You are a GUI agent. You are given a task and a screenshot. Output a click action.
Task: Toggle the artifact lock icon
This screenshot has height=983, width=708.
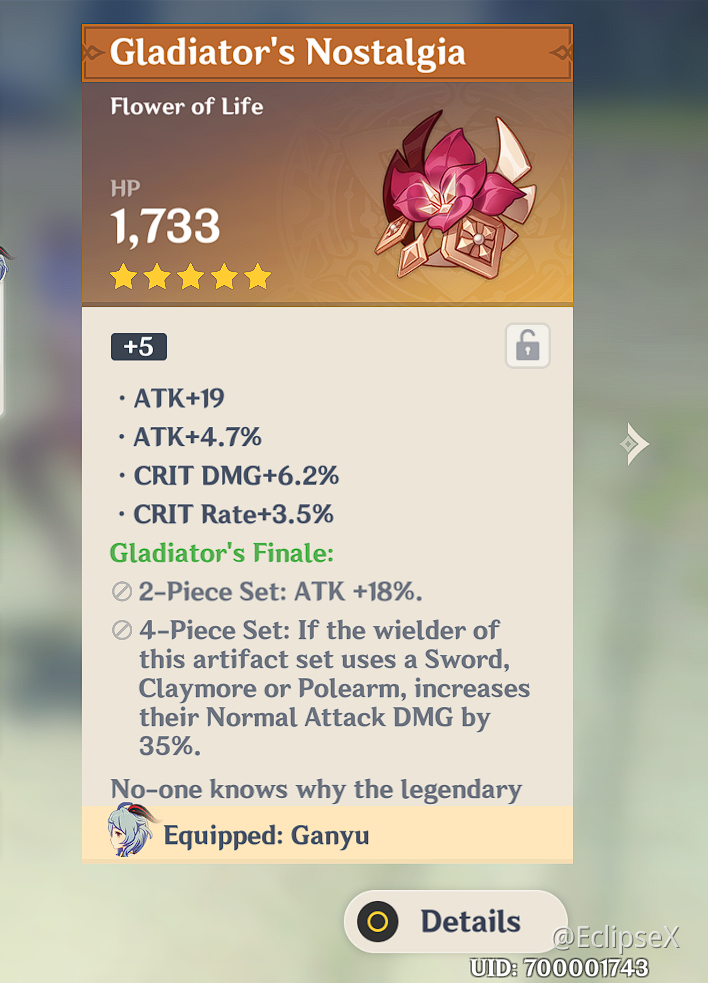coord(527,345)
